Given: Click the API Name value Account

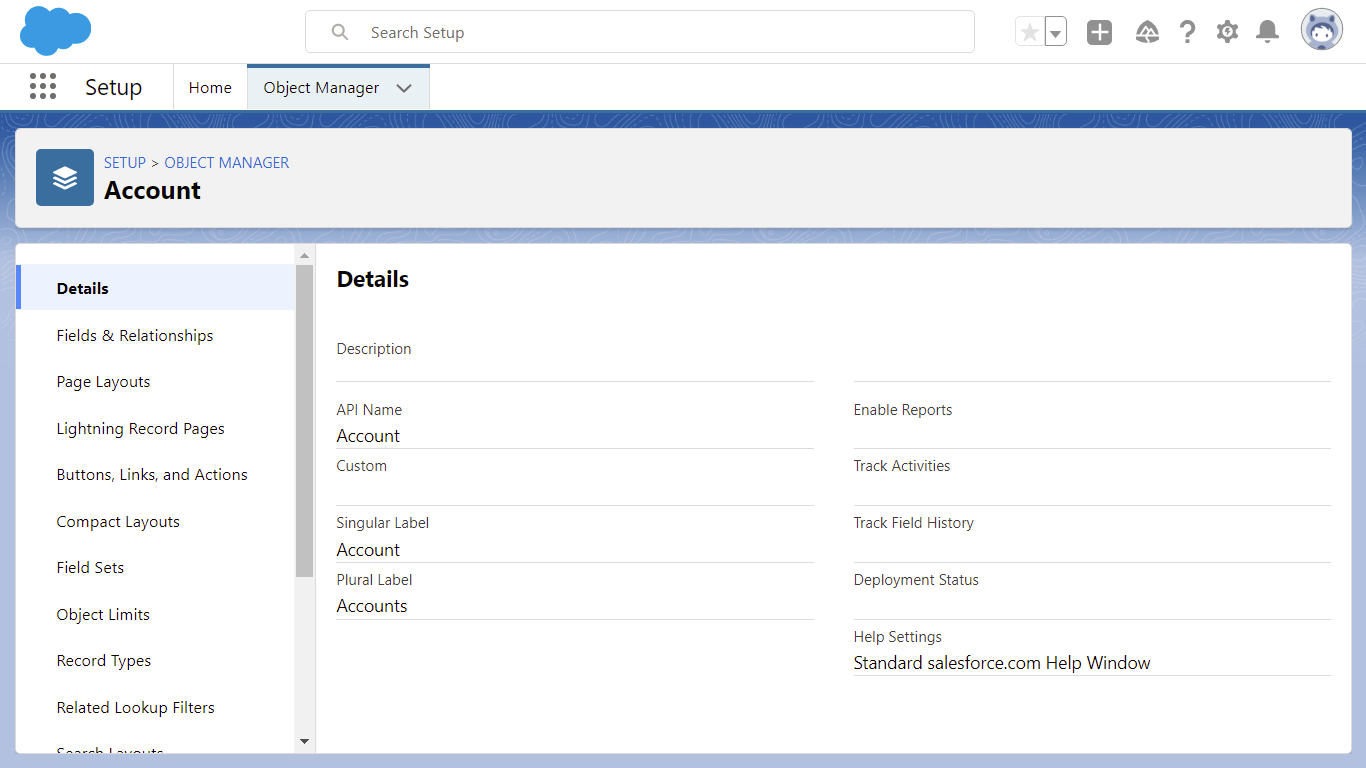Looking at the screenshot, I should (x=368, y=436).
